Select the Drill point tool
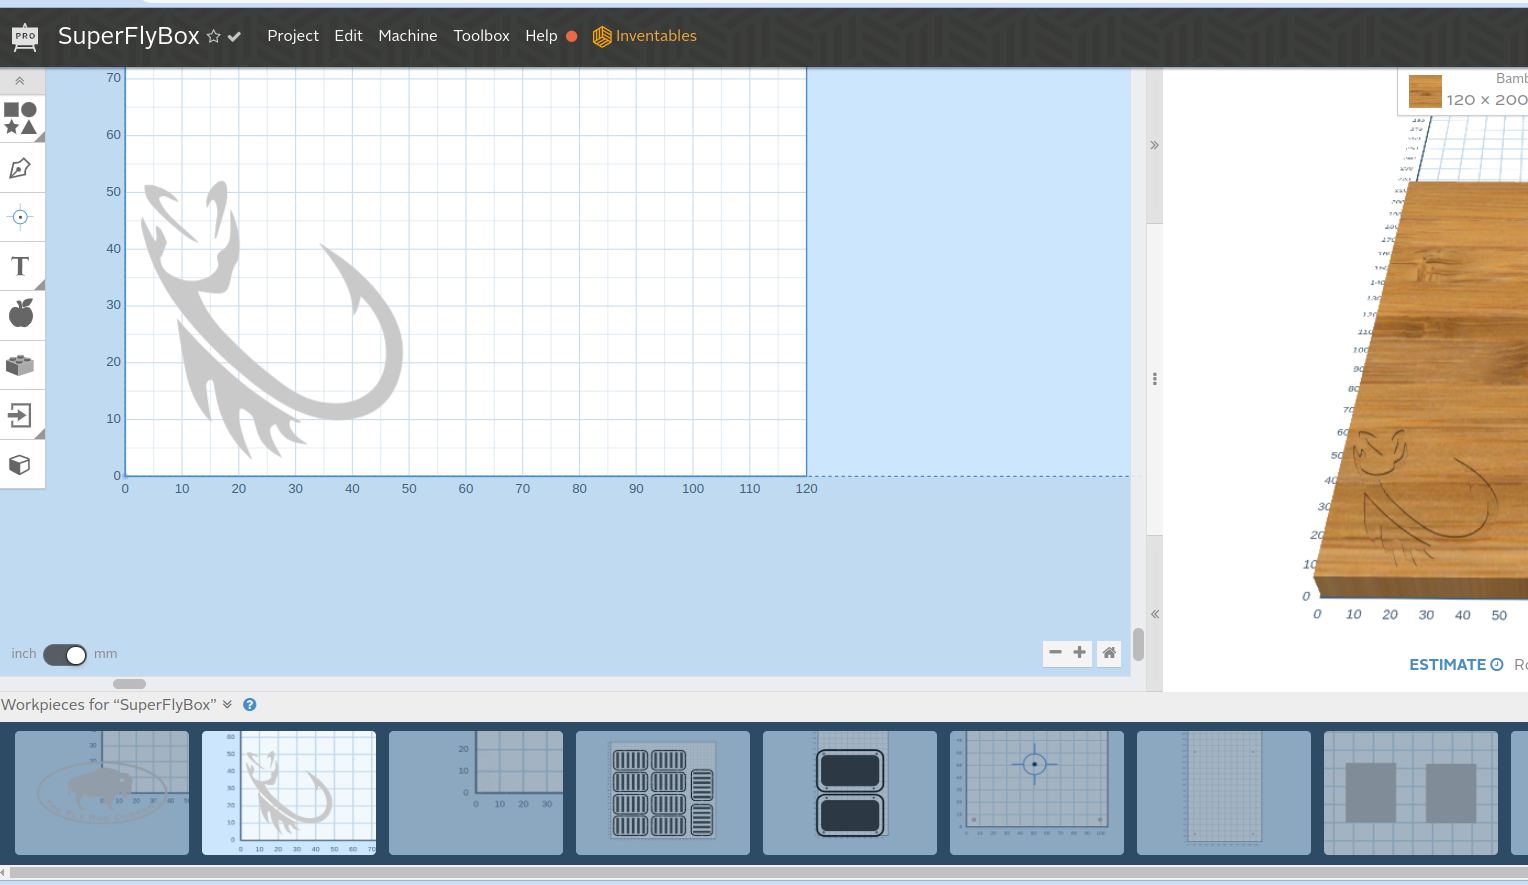The width and height of the screenshot is (1528, 885). (x=22, y=217)
